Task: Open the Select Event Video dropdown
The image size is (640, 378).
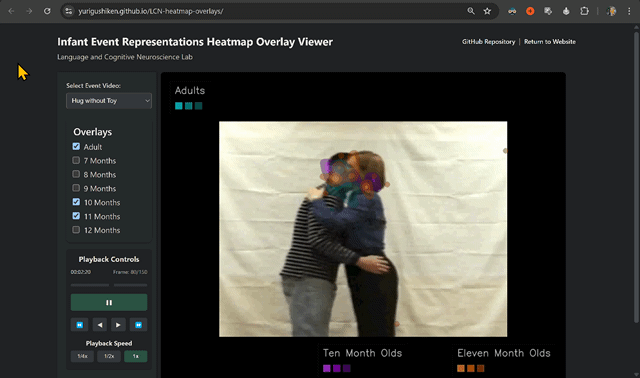Action: tap(109, 101)
